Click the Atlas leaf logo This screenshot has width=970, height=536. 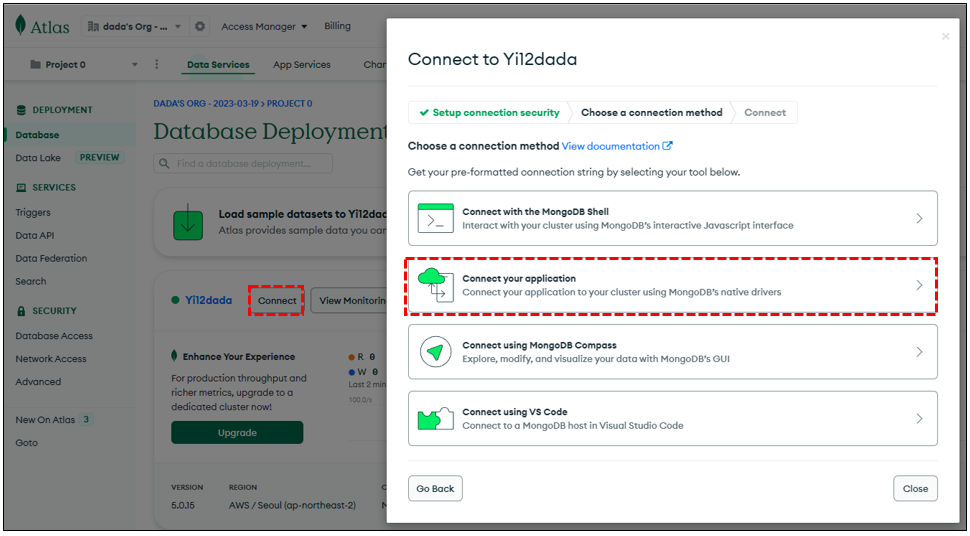click(x=20, y=26)
